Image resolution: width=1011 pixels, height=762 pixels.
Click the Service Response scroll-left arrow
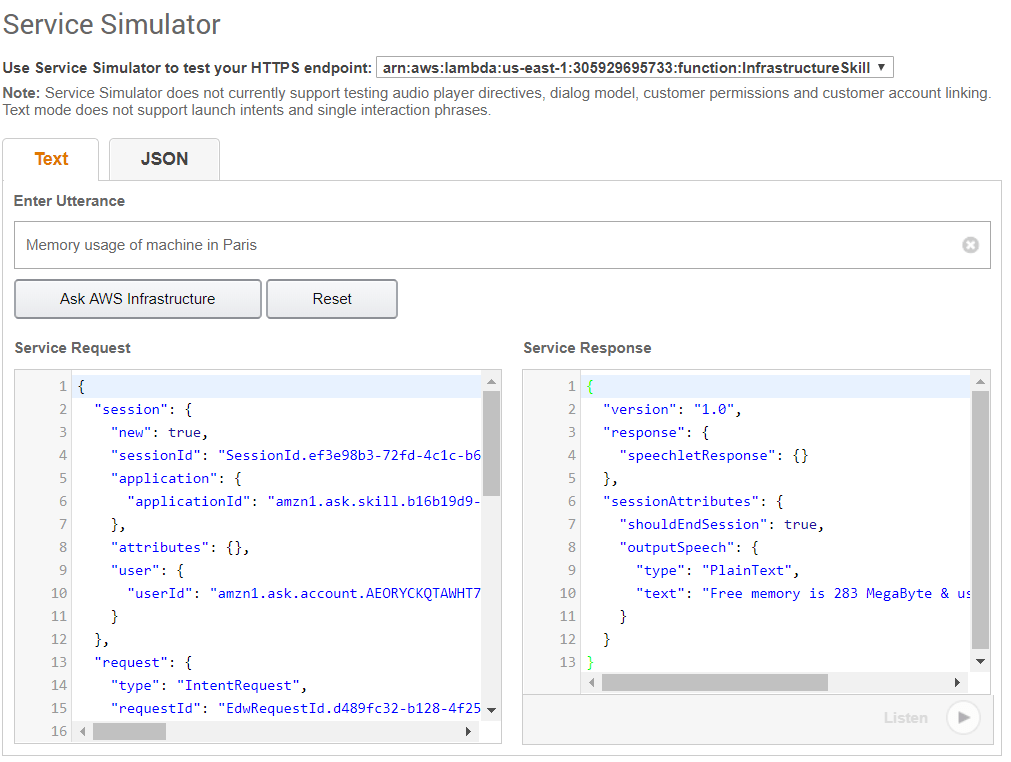pos(592,682)
